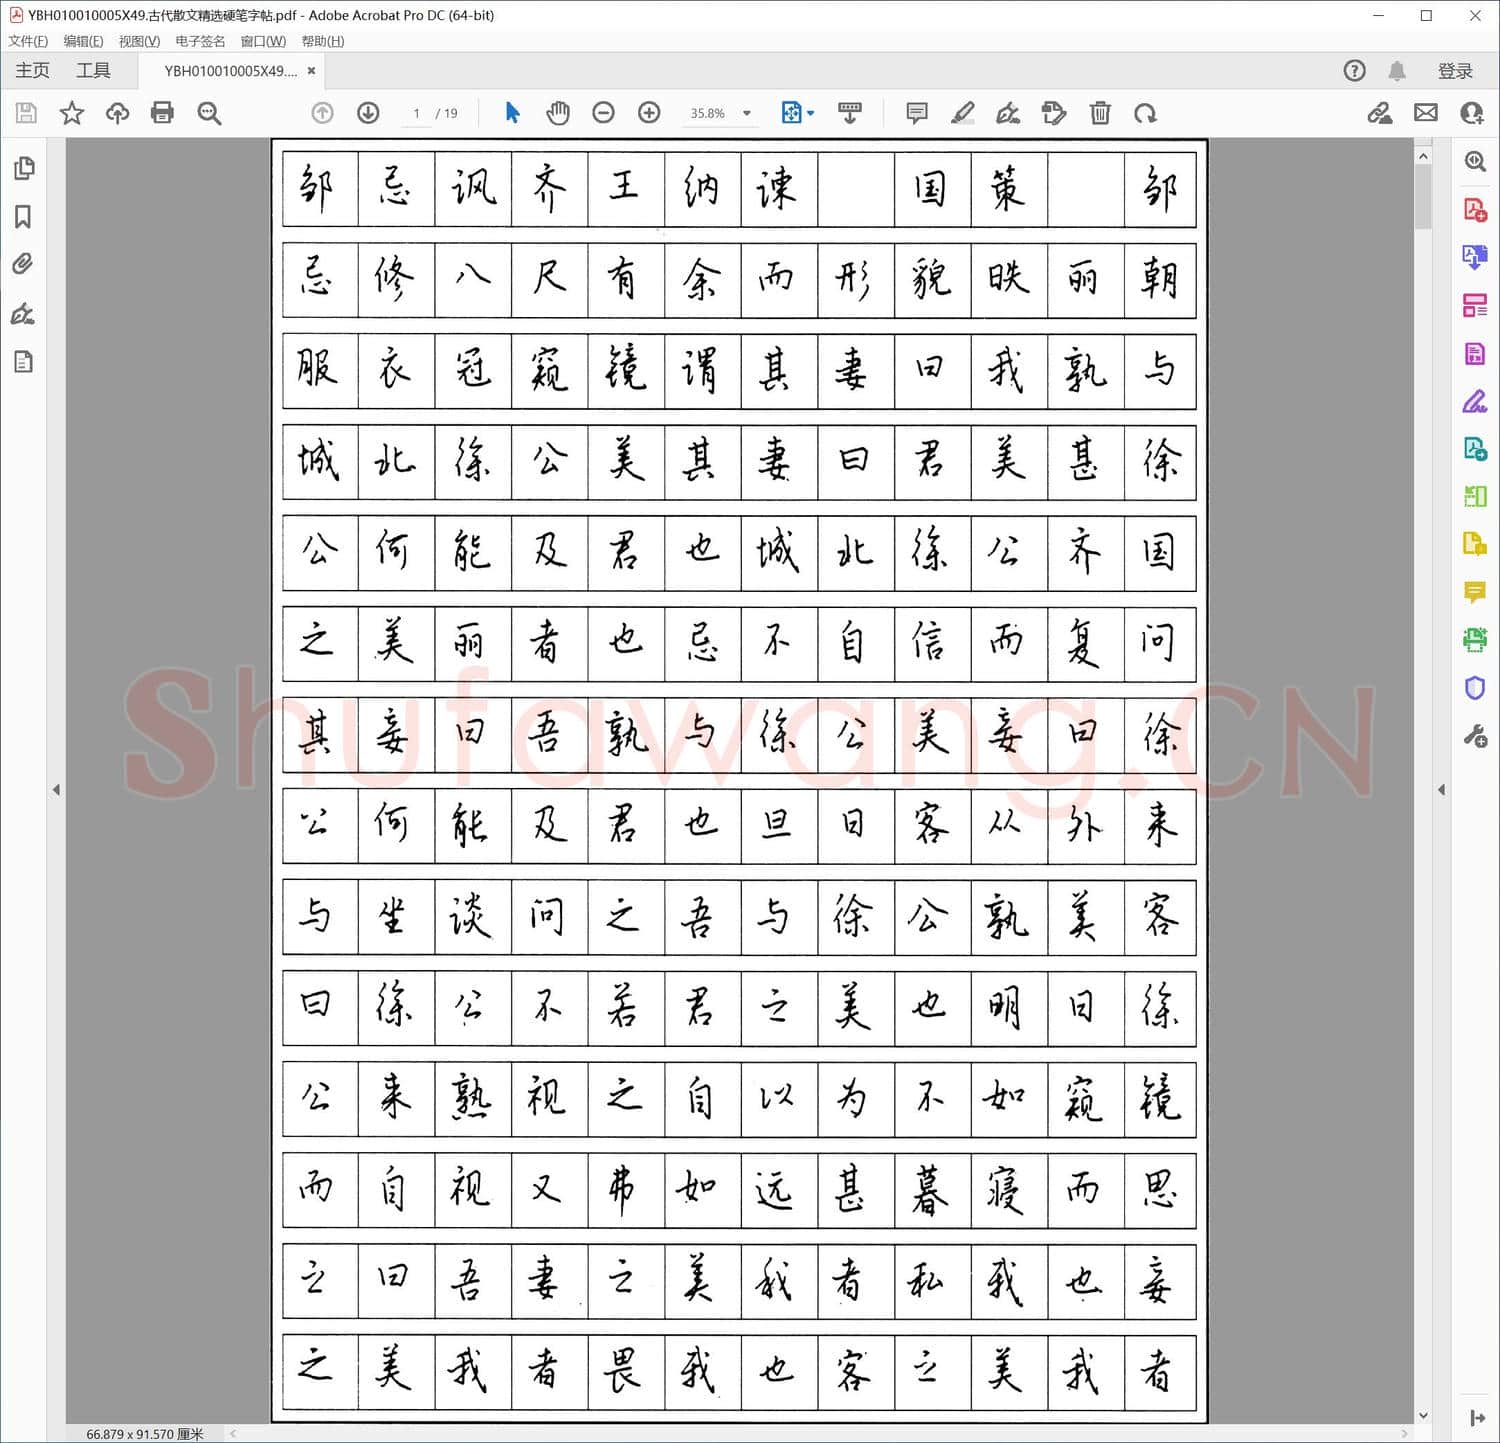Click the page number input field
This screenshot has width=1500, height=1443.
click(x=416, y=113)
